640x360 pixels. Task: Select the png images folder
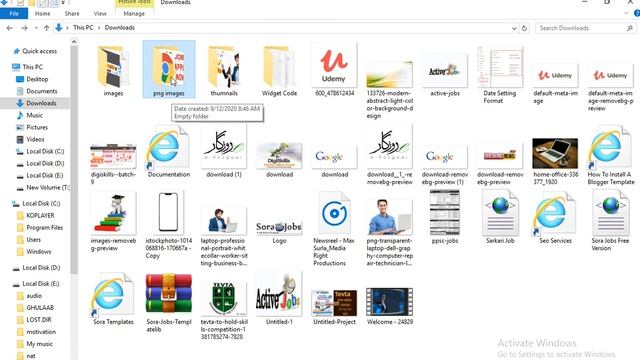[169, 69]
